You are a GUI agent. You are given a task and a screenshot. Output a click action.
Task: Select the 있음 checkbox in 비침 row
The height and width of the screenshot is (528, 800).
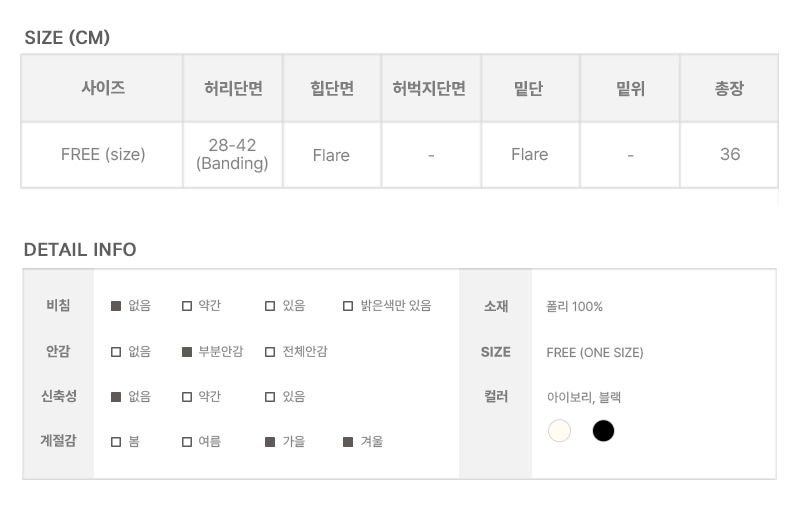(270, 306)
